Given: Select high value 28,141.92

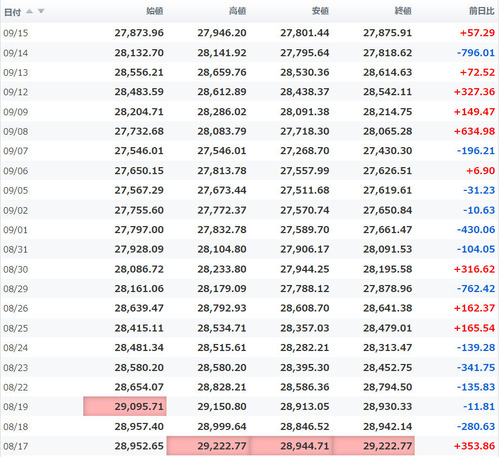Looking at the screenshot, I should tap(222, 53).
